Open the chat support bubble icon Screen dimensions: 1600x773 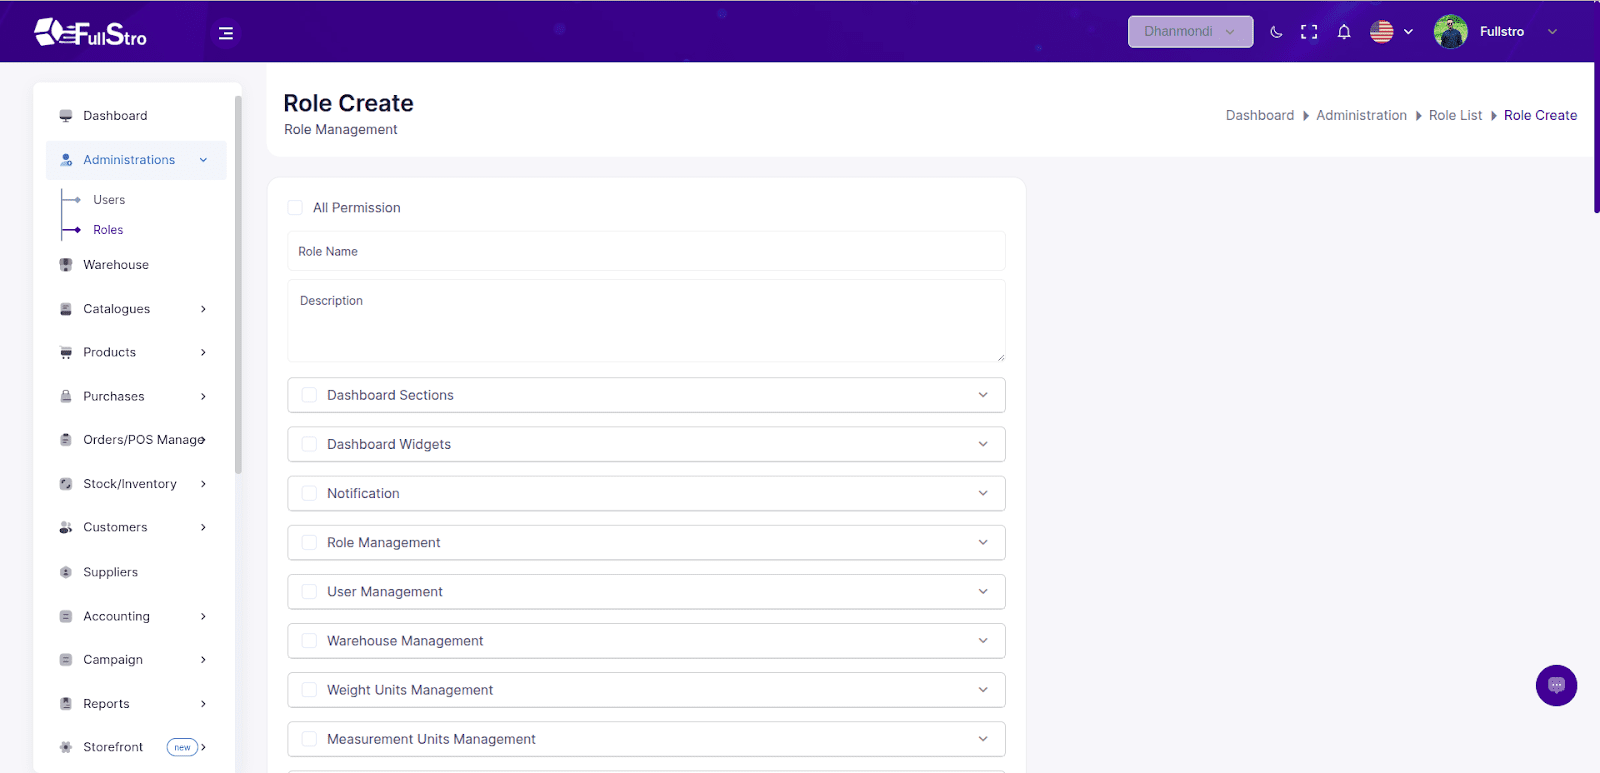[x=1556, y=685]
